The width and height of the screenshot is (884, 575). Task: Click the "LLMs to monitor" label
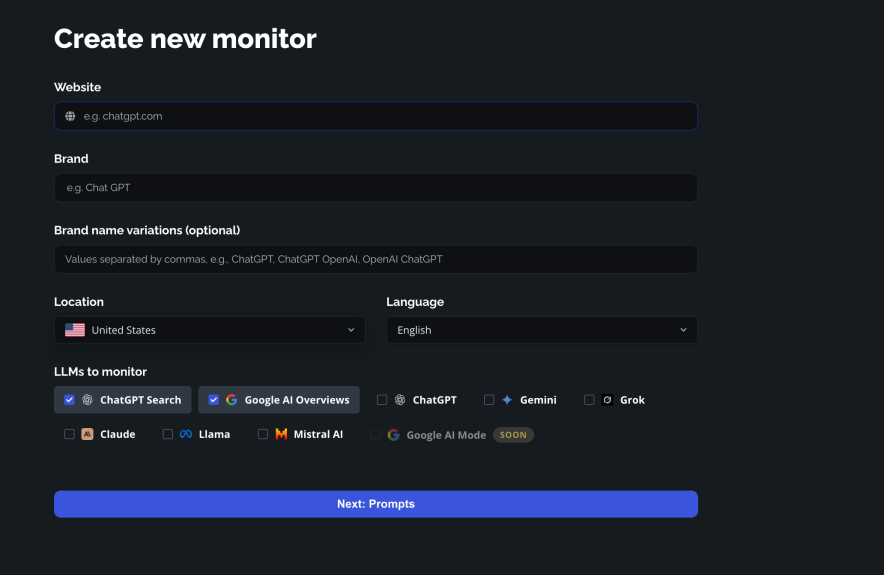tap(100, 371)
